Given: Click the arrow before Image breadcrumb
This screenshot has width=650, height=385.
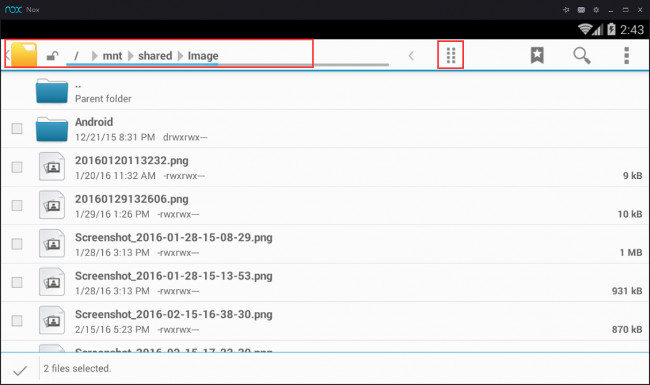Looking at the screenshot, I should 180,56.
